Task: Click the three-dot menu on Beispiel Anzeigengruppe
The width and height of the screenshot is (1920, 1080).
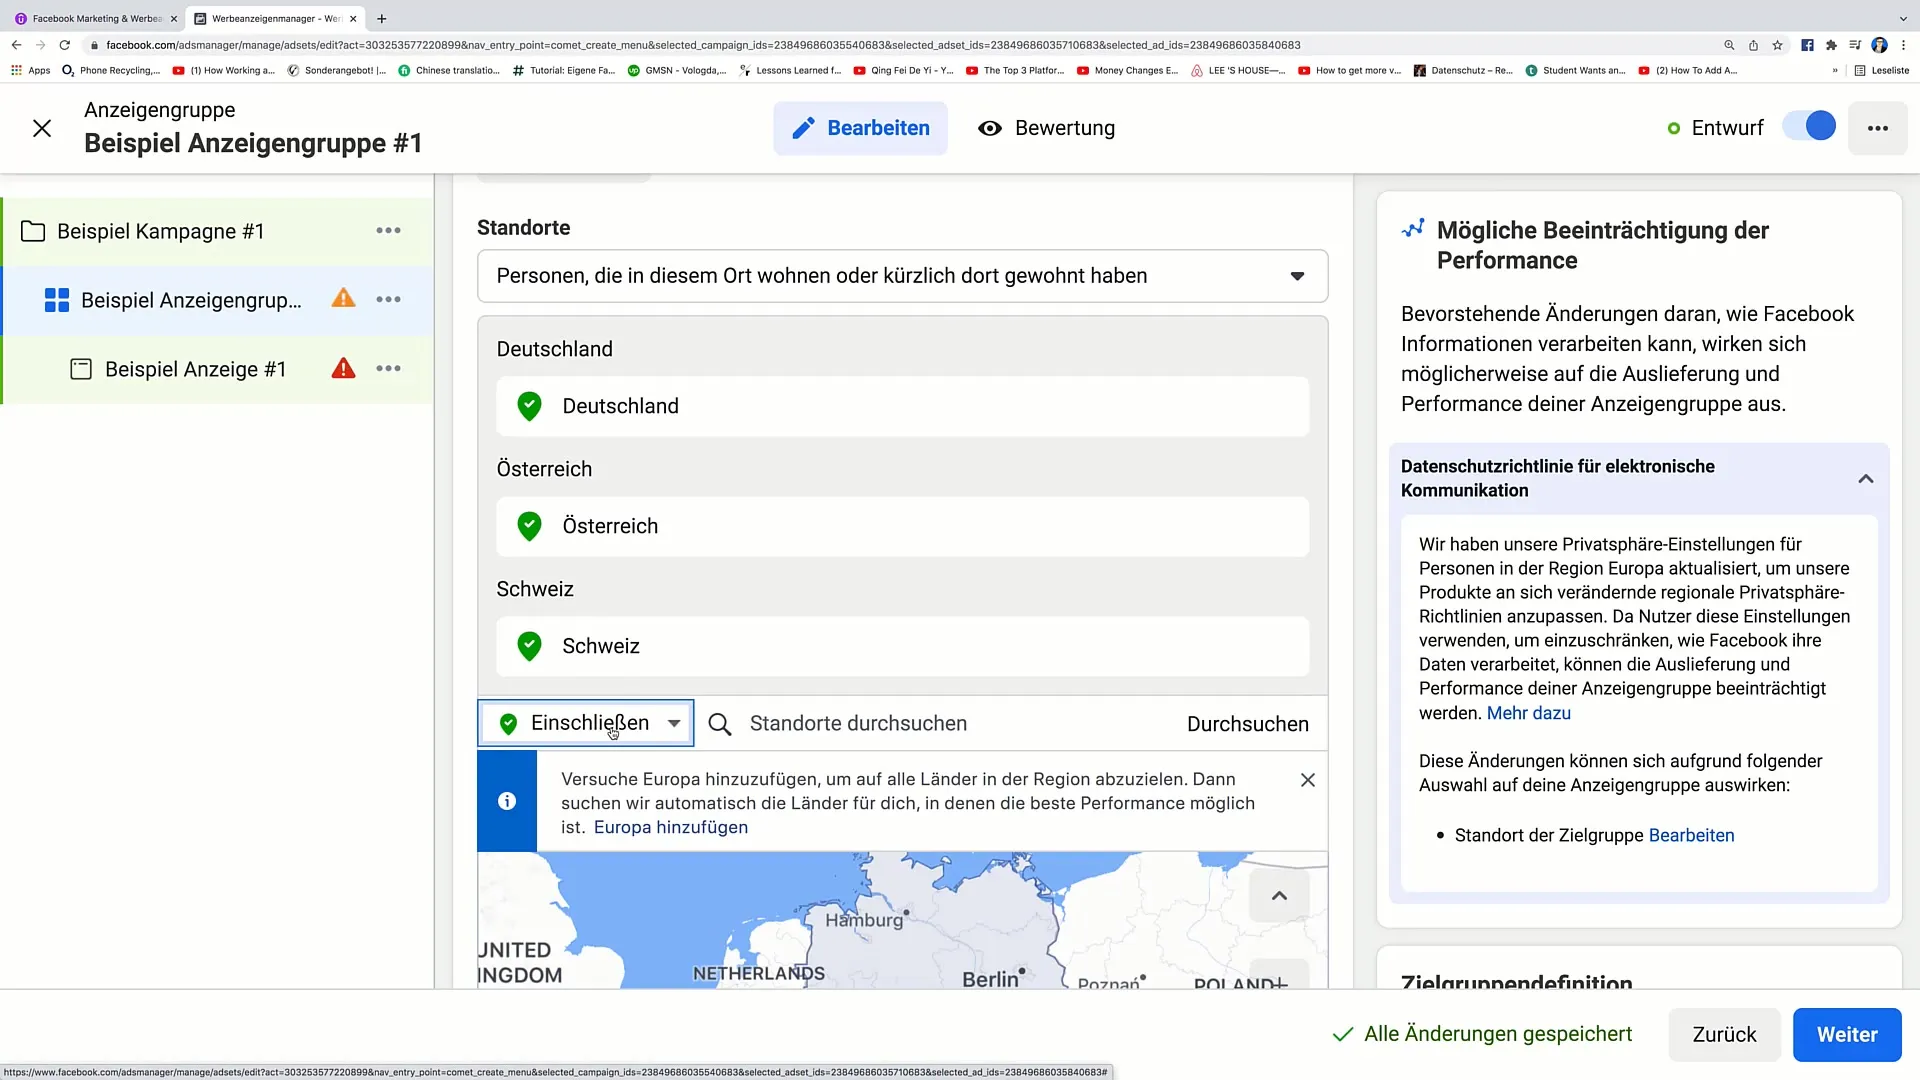Action: click(388, 299)
